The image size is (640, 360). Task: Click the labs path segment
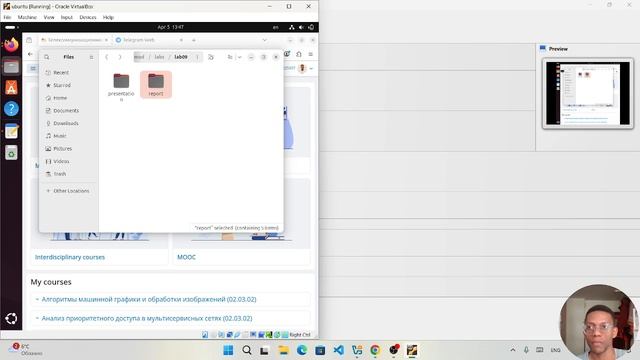[x=159, y=57]
